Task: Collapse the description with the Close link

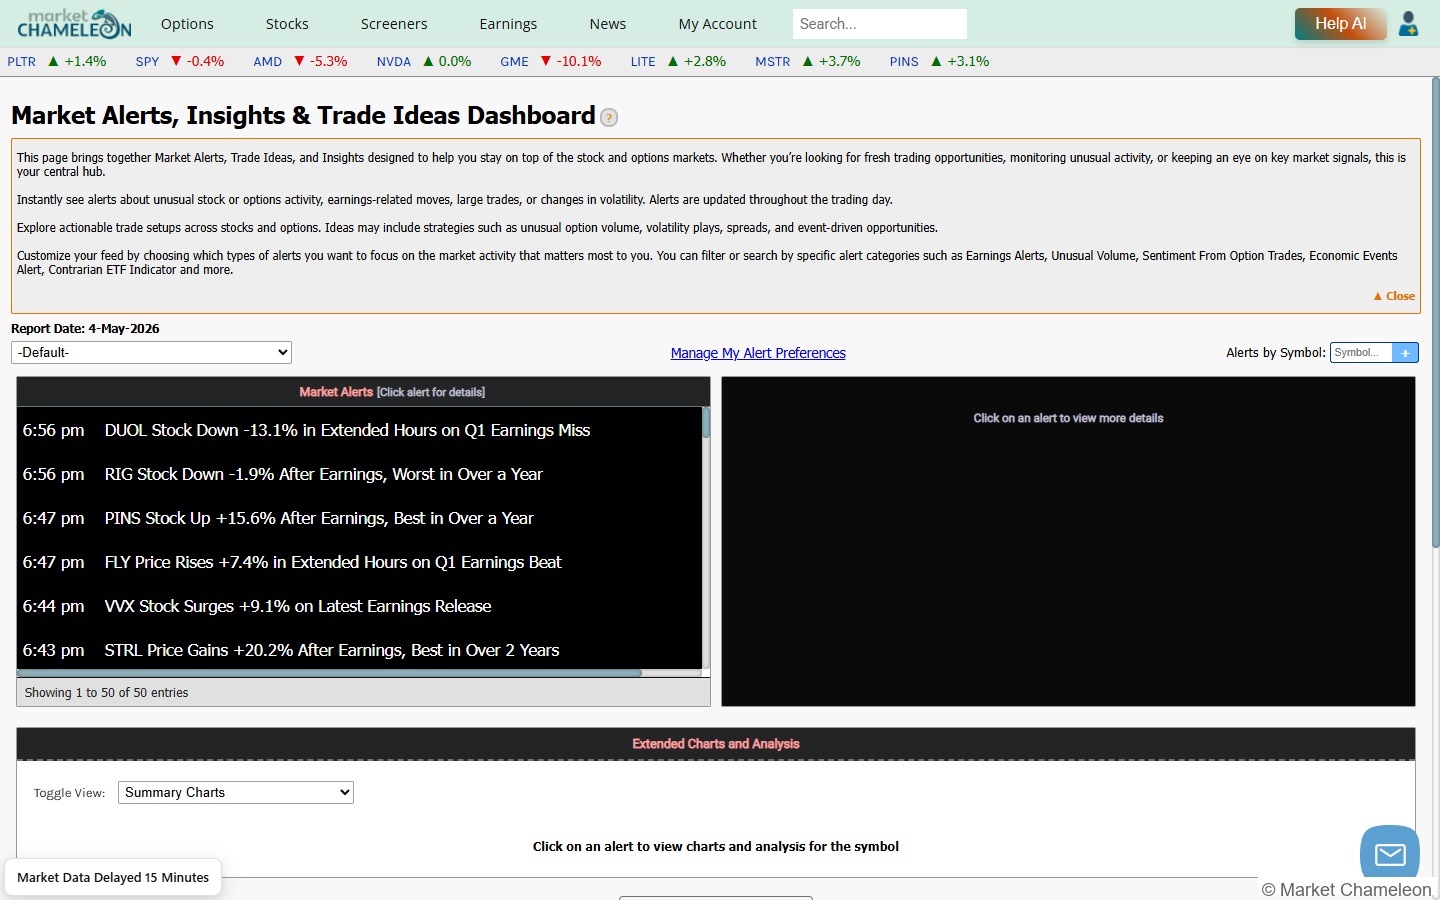Action: [1394, 296]
